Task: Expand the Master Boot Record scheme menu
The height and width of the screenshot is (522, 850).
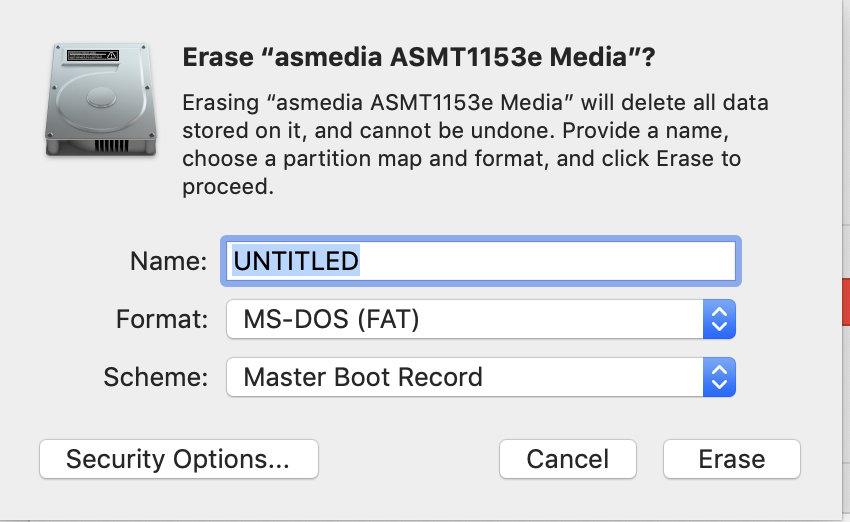Action: click(x=481, y=377)
